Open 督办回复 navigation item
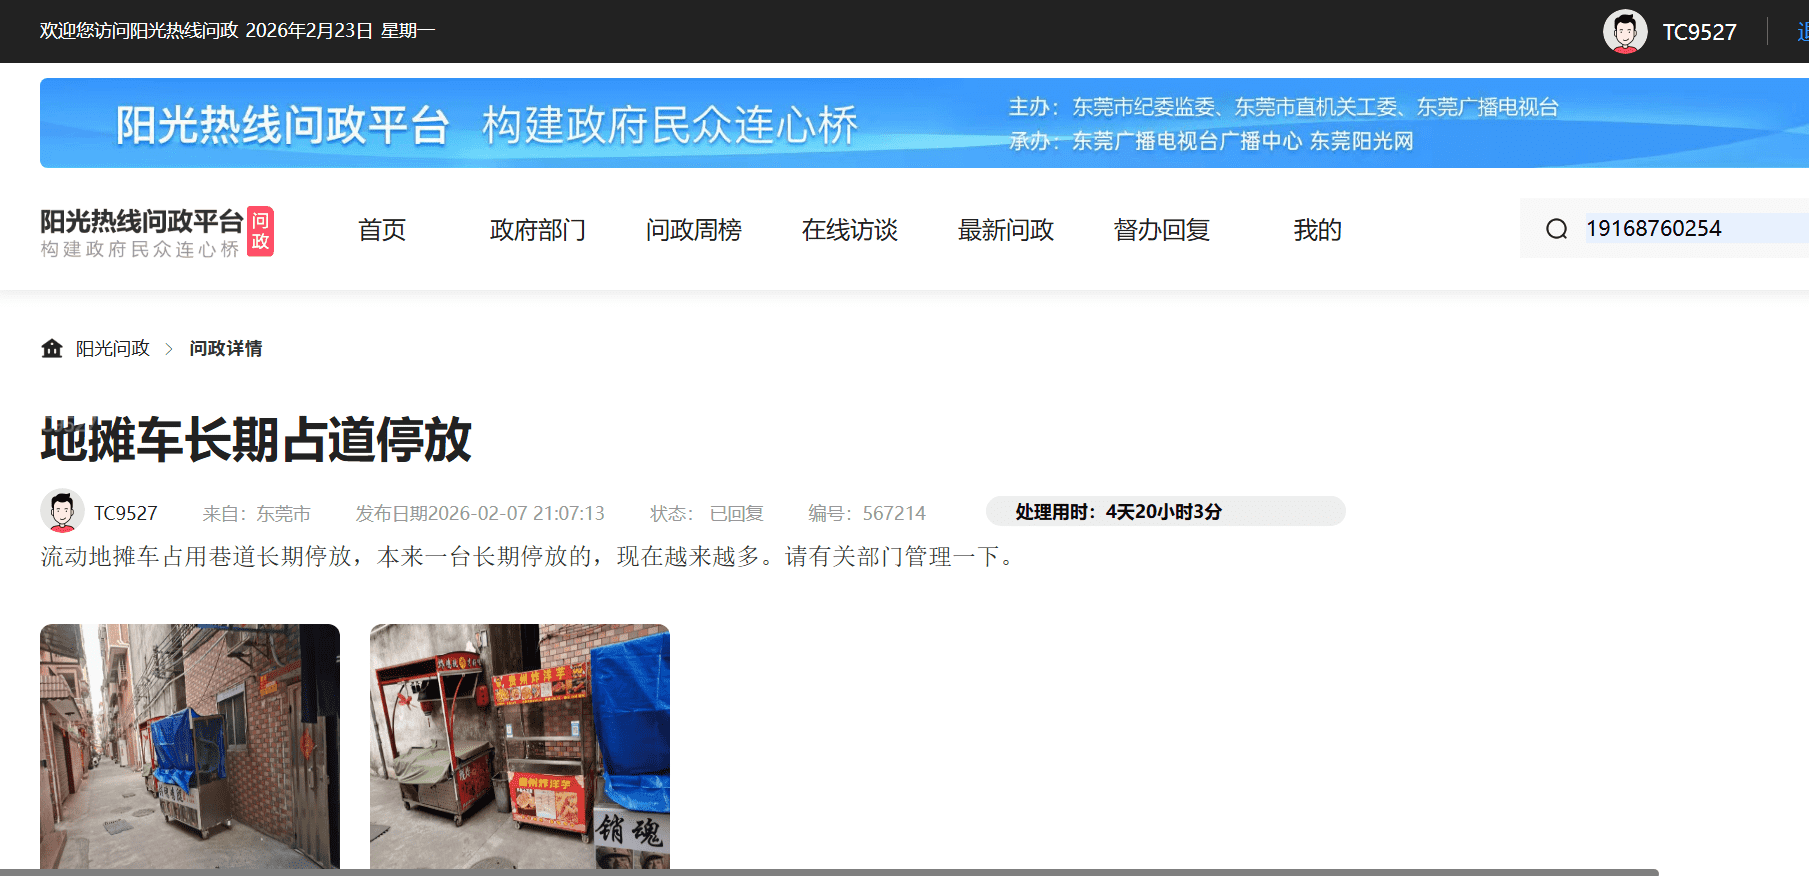The height and width of the screenshot is (876, 1809). pos(1161,230)
